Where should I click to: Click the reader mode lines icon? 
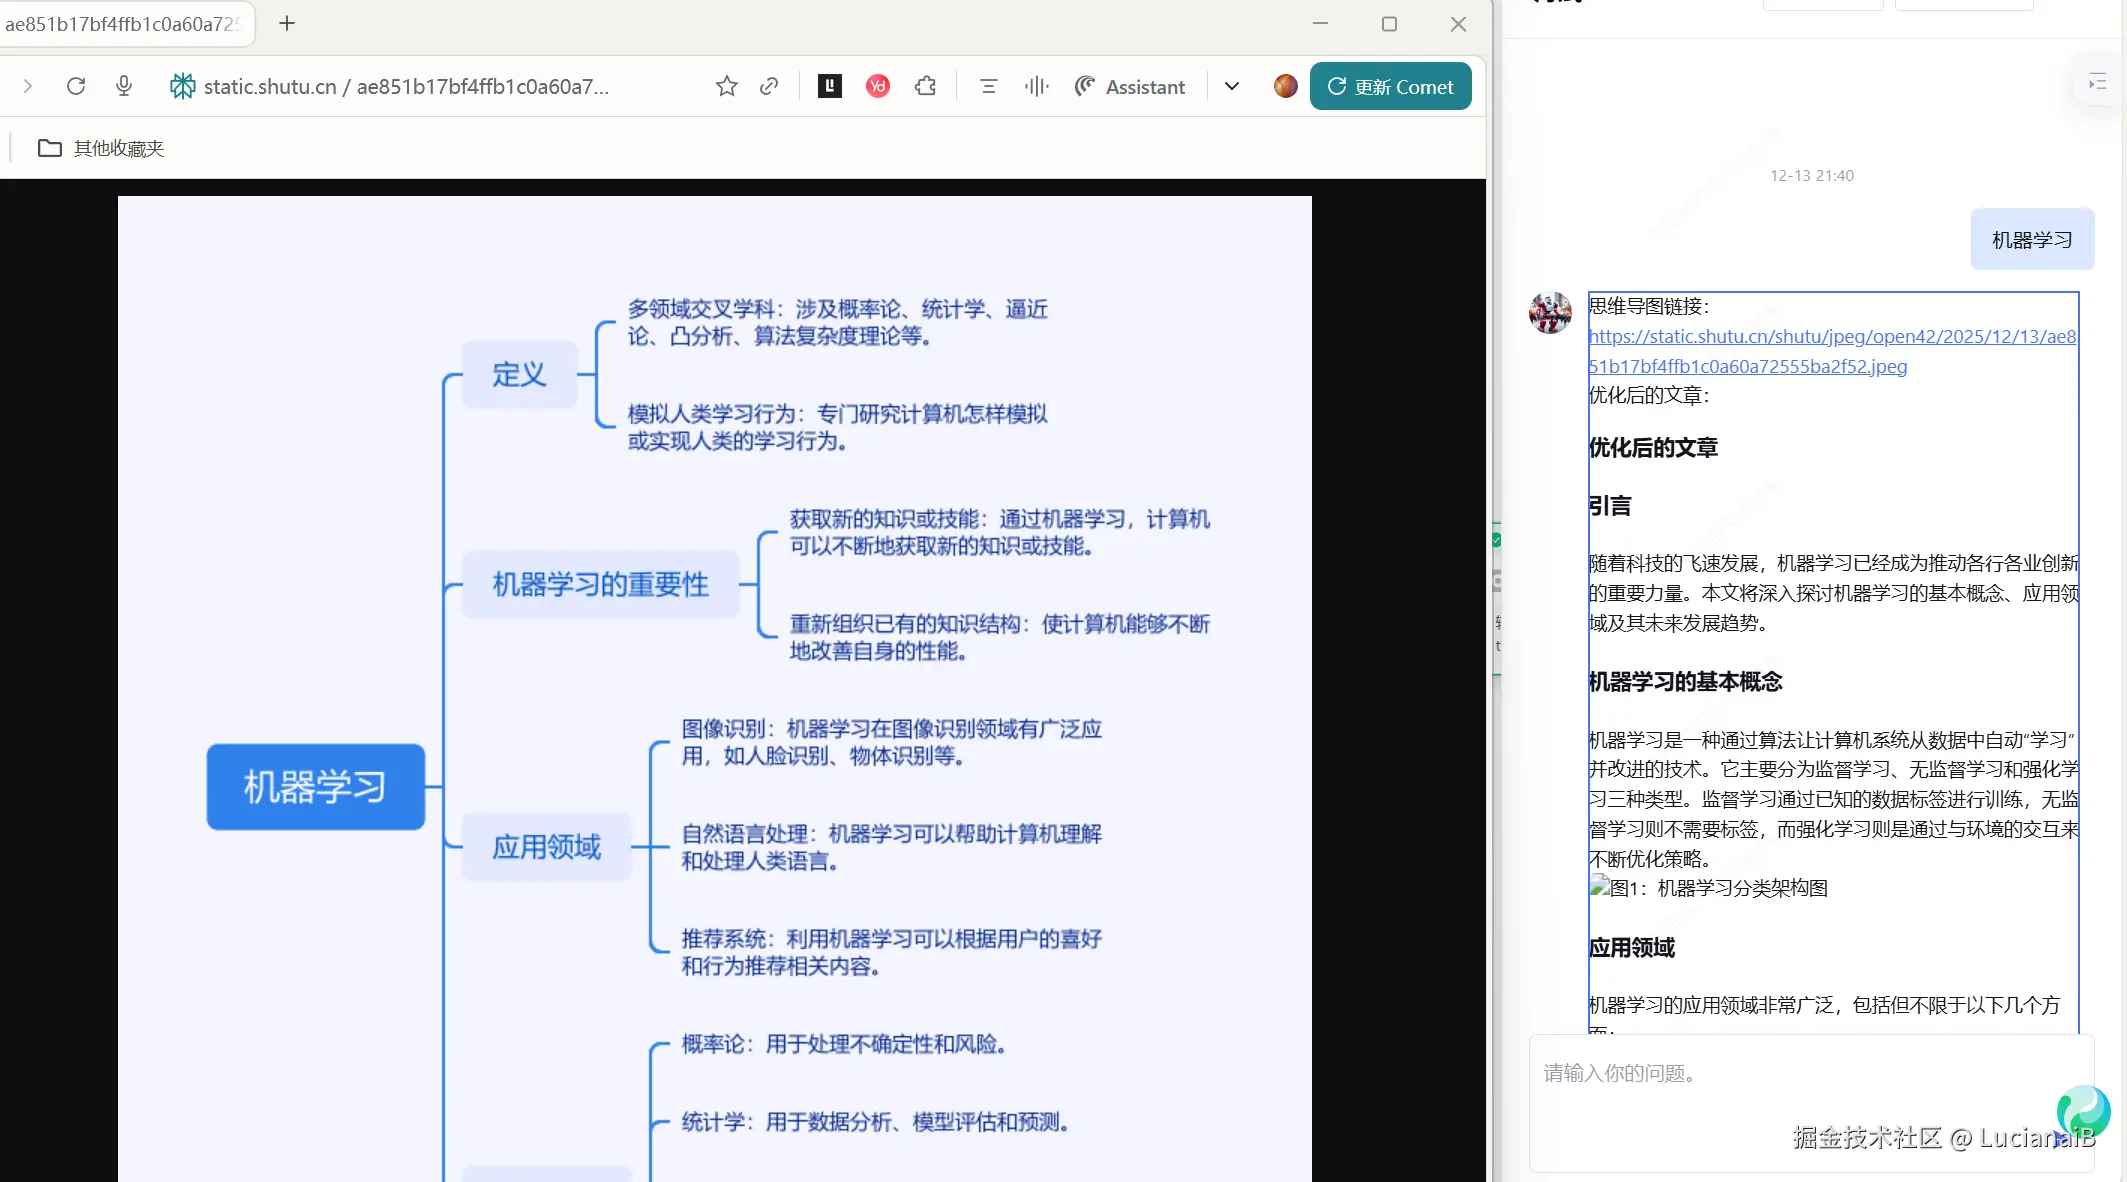coord(988,86)
